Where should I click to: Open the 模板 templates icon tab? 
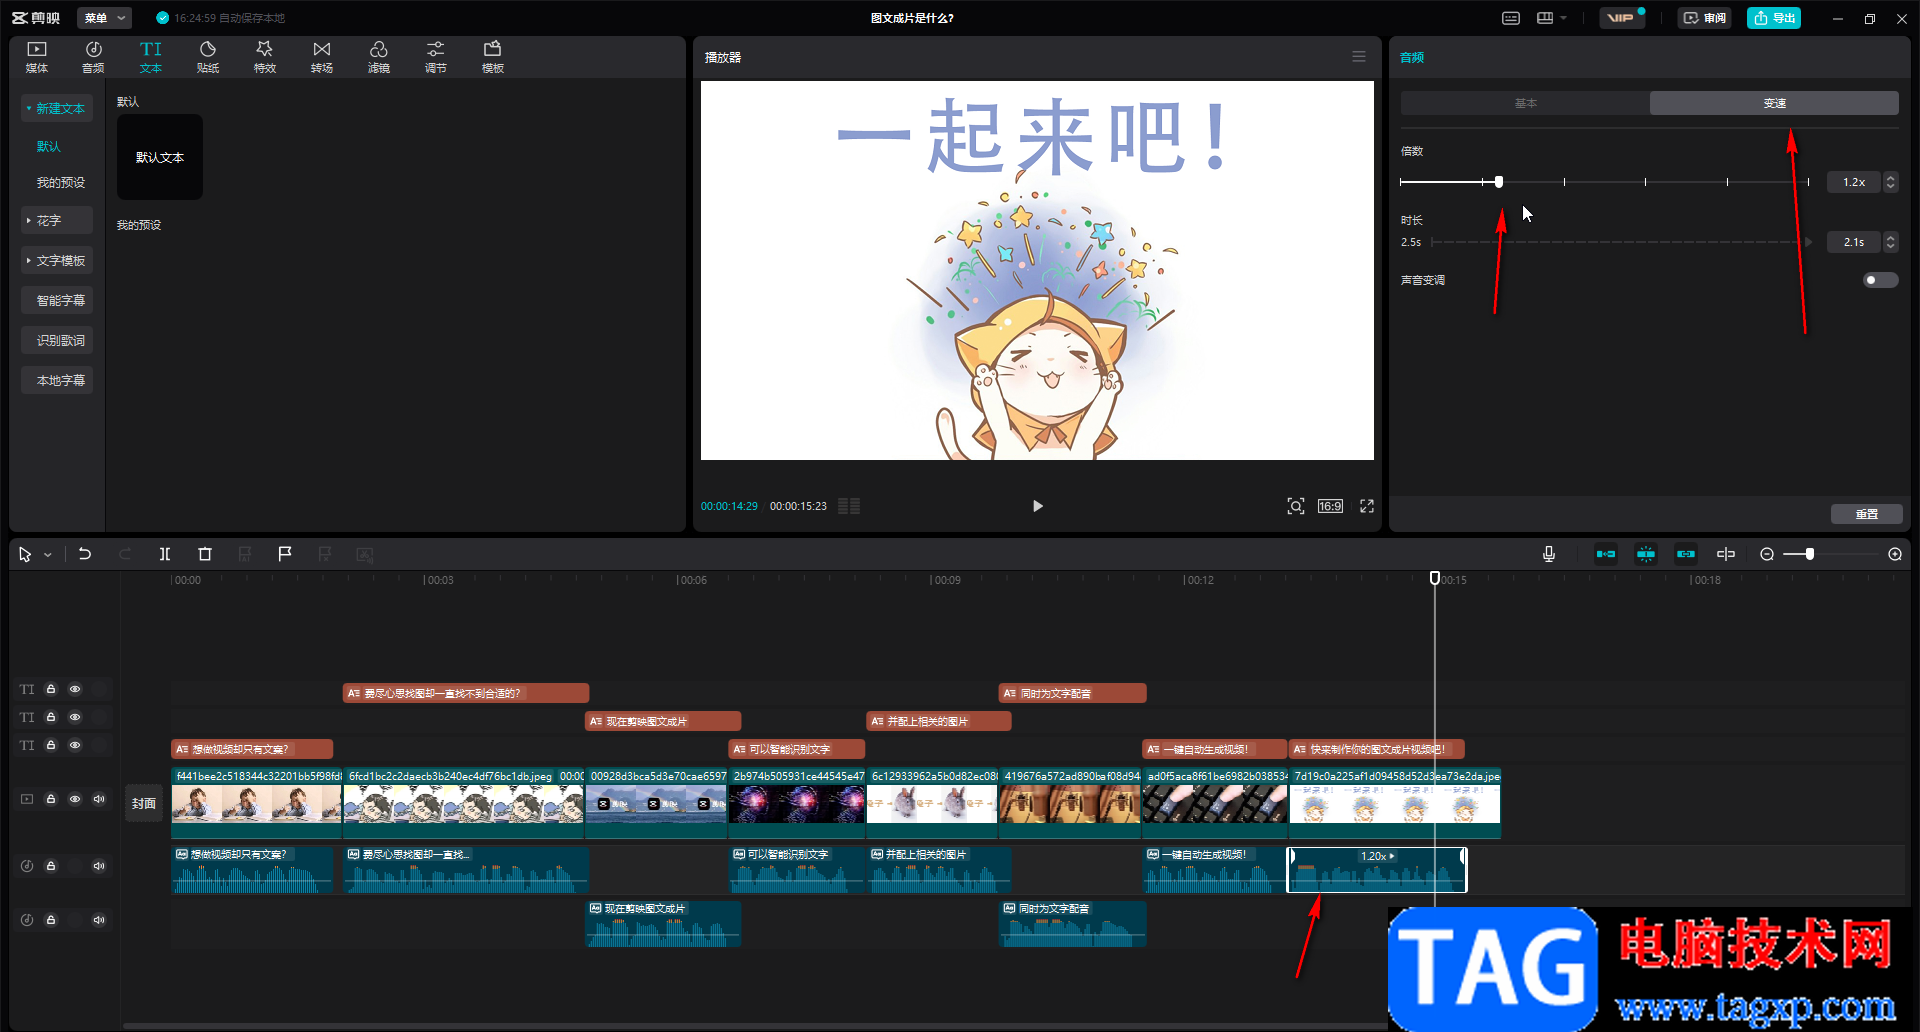pyautogui.click(x=493, y=57)
